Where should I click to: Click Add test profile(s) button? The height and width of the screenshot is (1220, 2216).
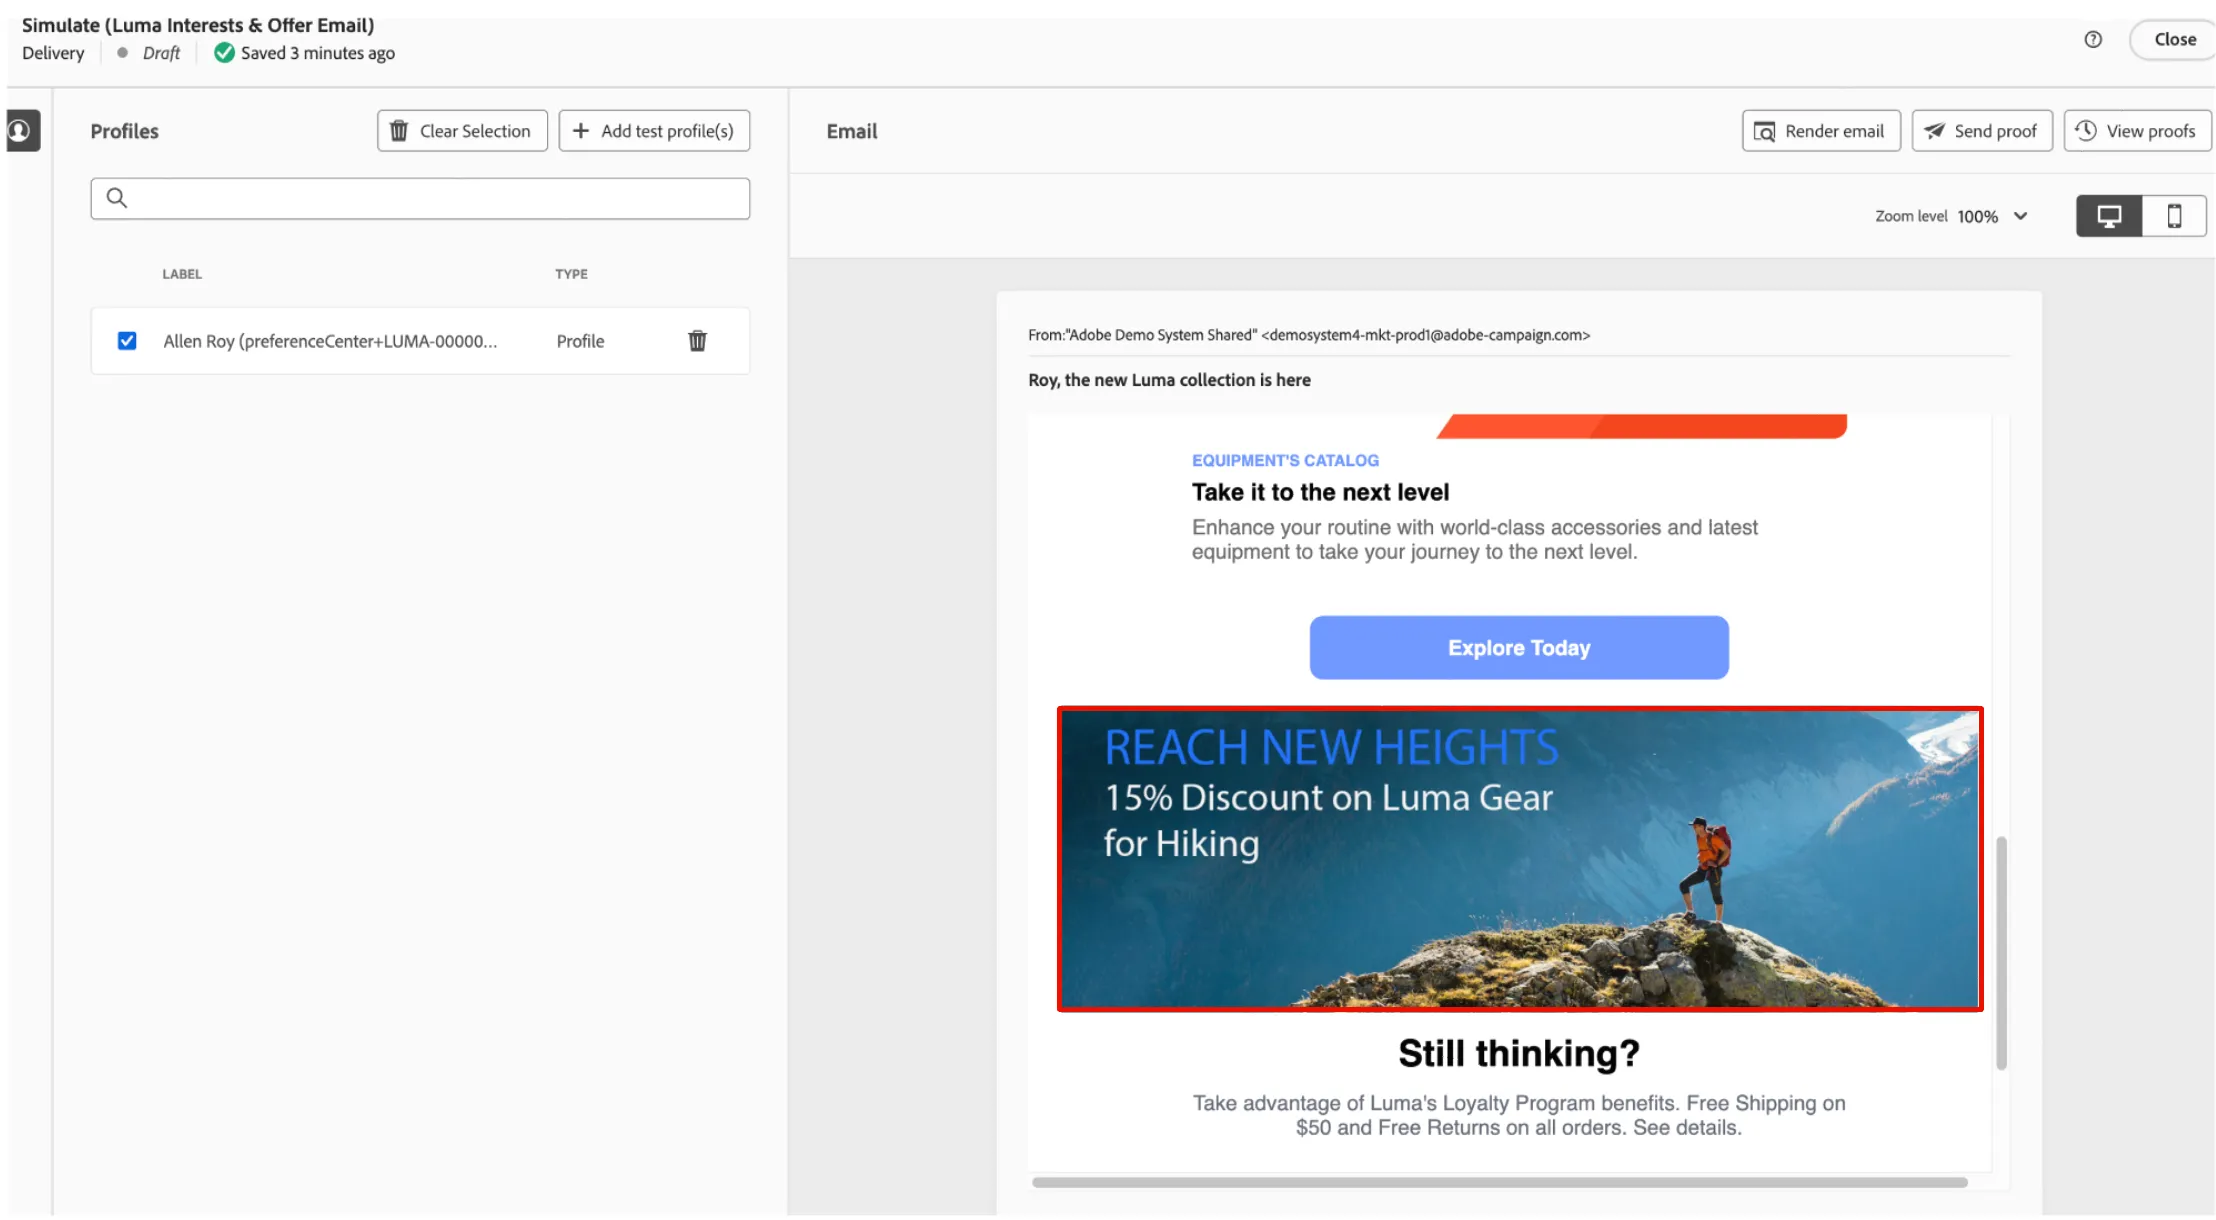tap(654, 131)
